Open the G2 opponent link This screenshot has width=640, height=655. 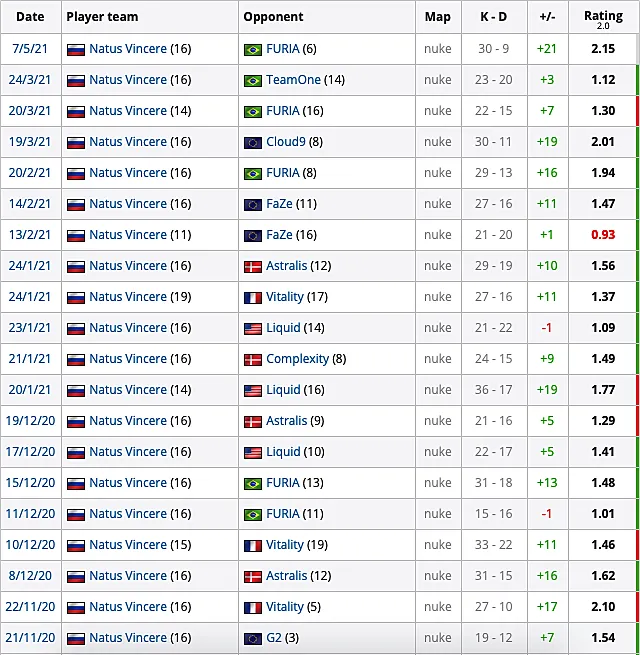pyautogui.click(x=274, y=637)
